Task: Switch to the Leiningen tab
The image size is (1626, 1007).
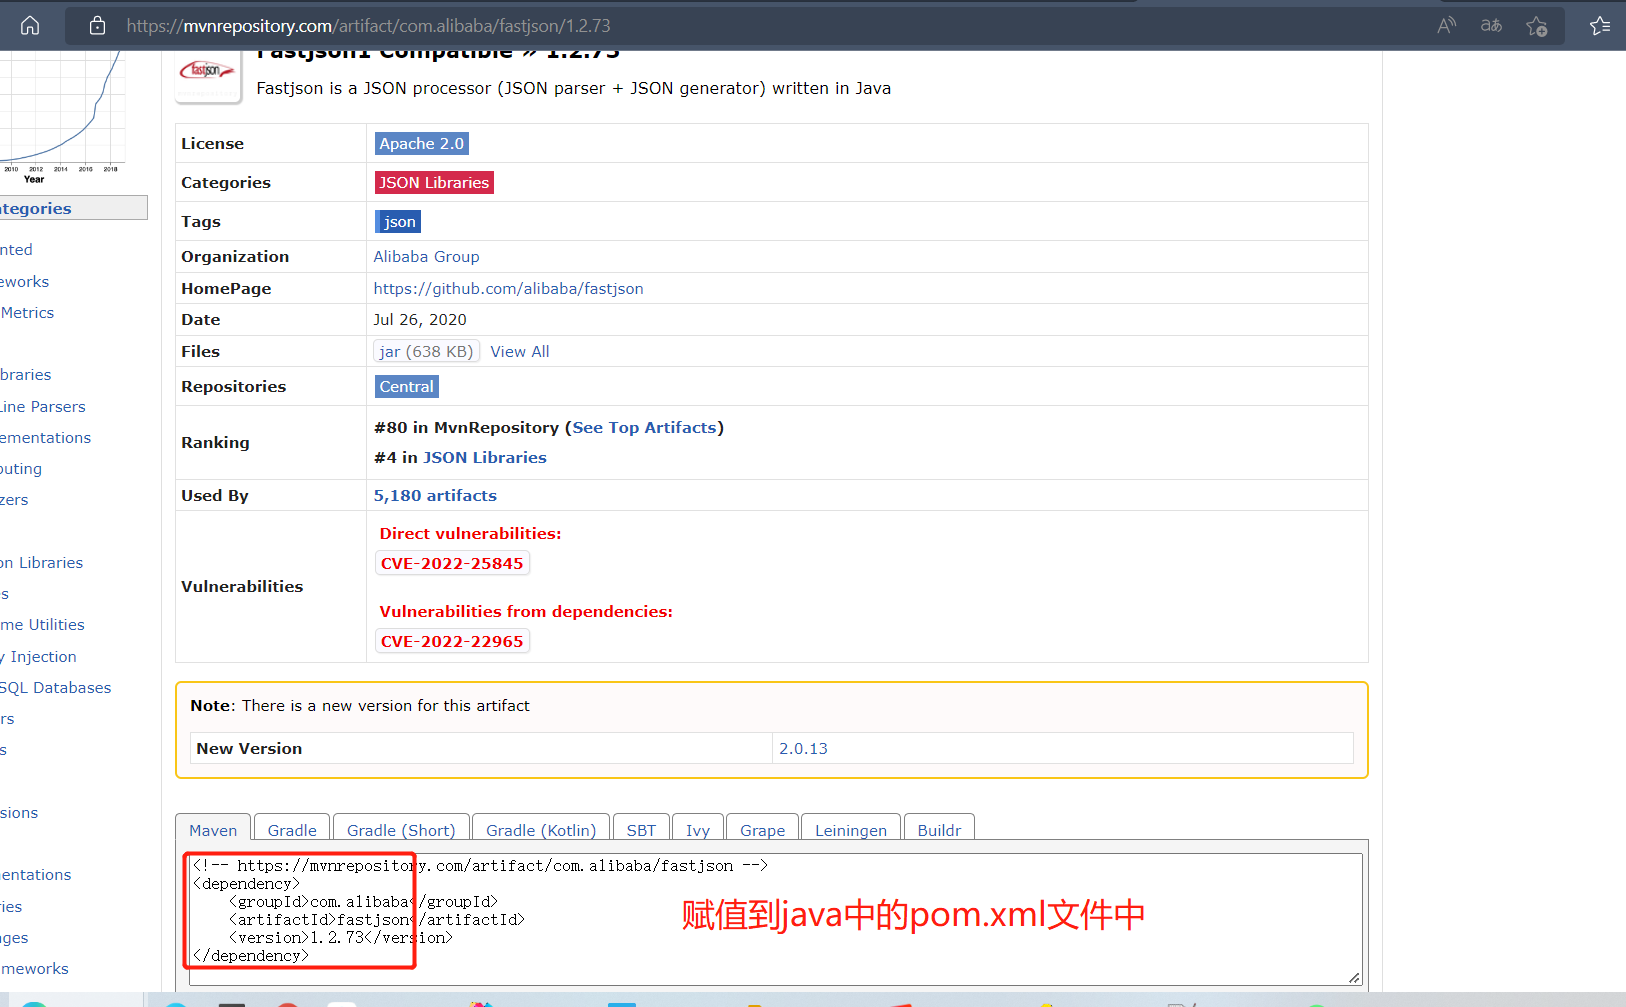Action: 851,830
